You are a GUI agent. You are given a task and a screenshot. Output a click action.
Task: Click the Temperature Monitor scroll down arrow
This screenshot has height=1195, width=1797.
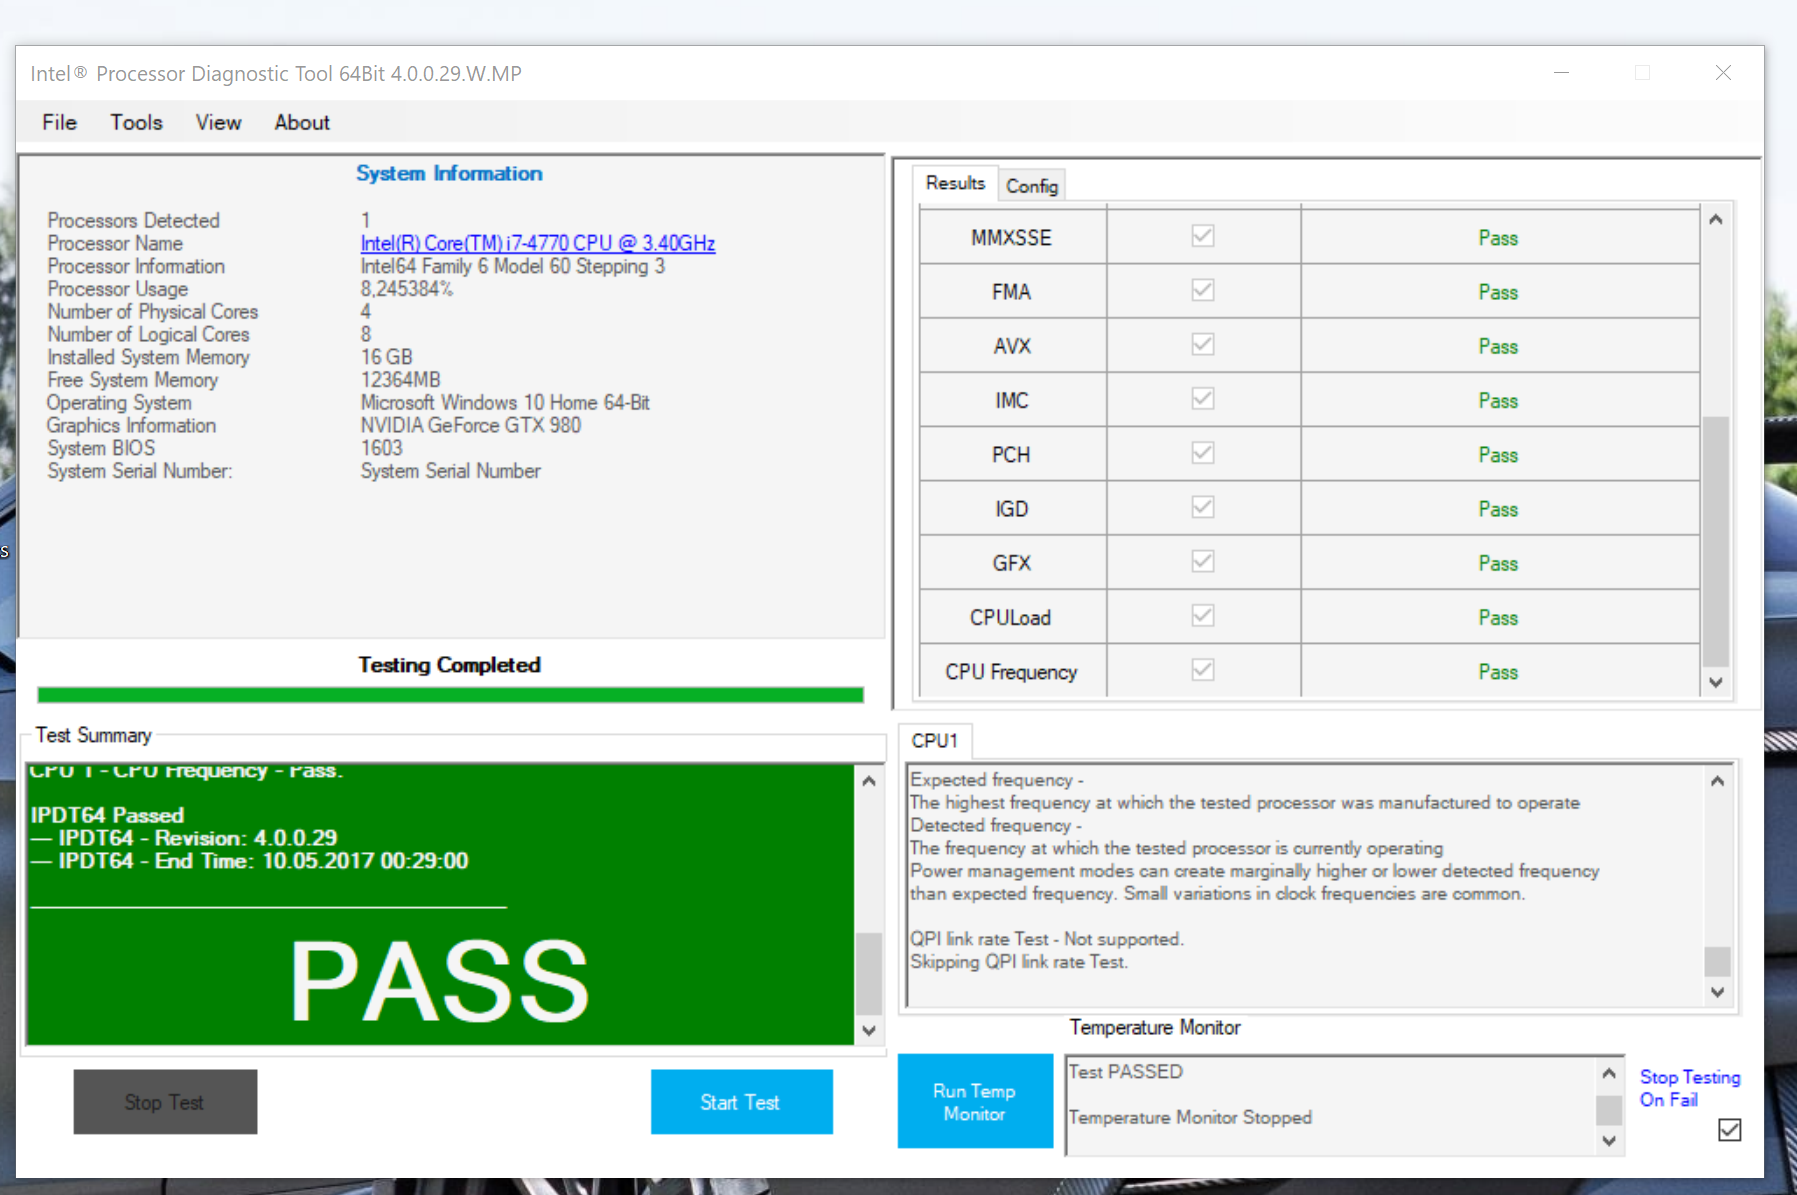[1608, 1140]
